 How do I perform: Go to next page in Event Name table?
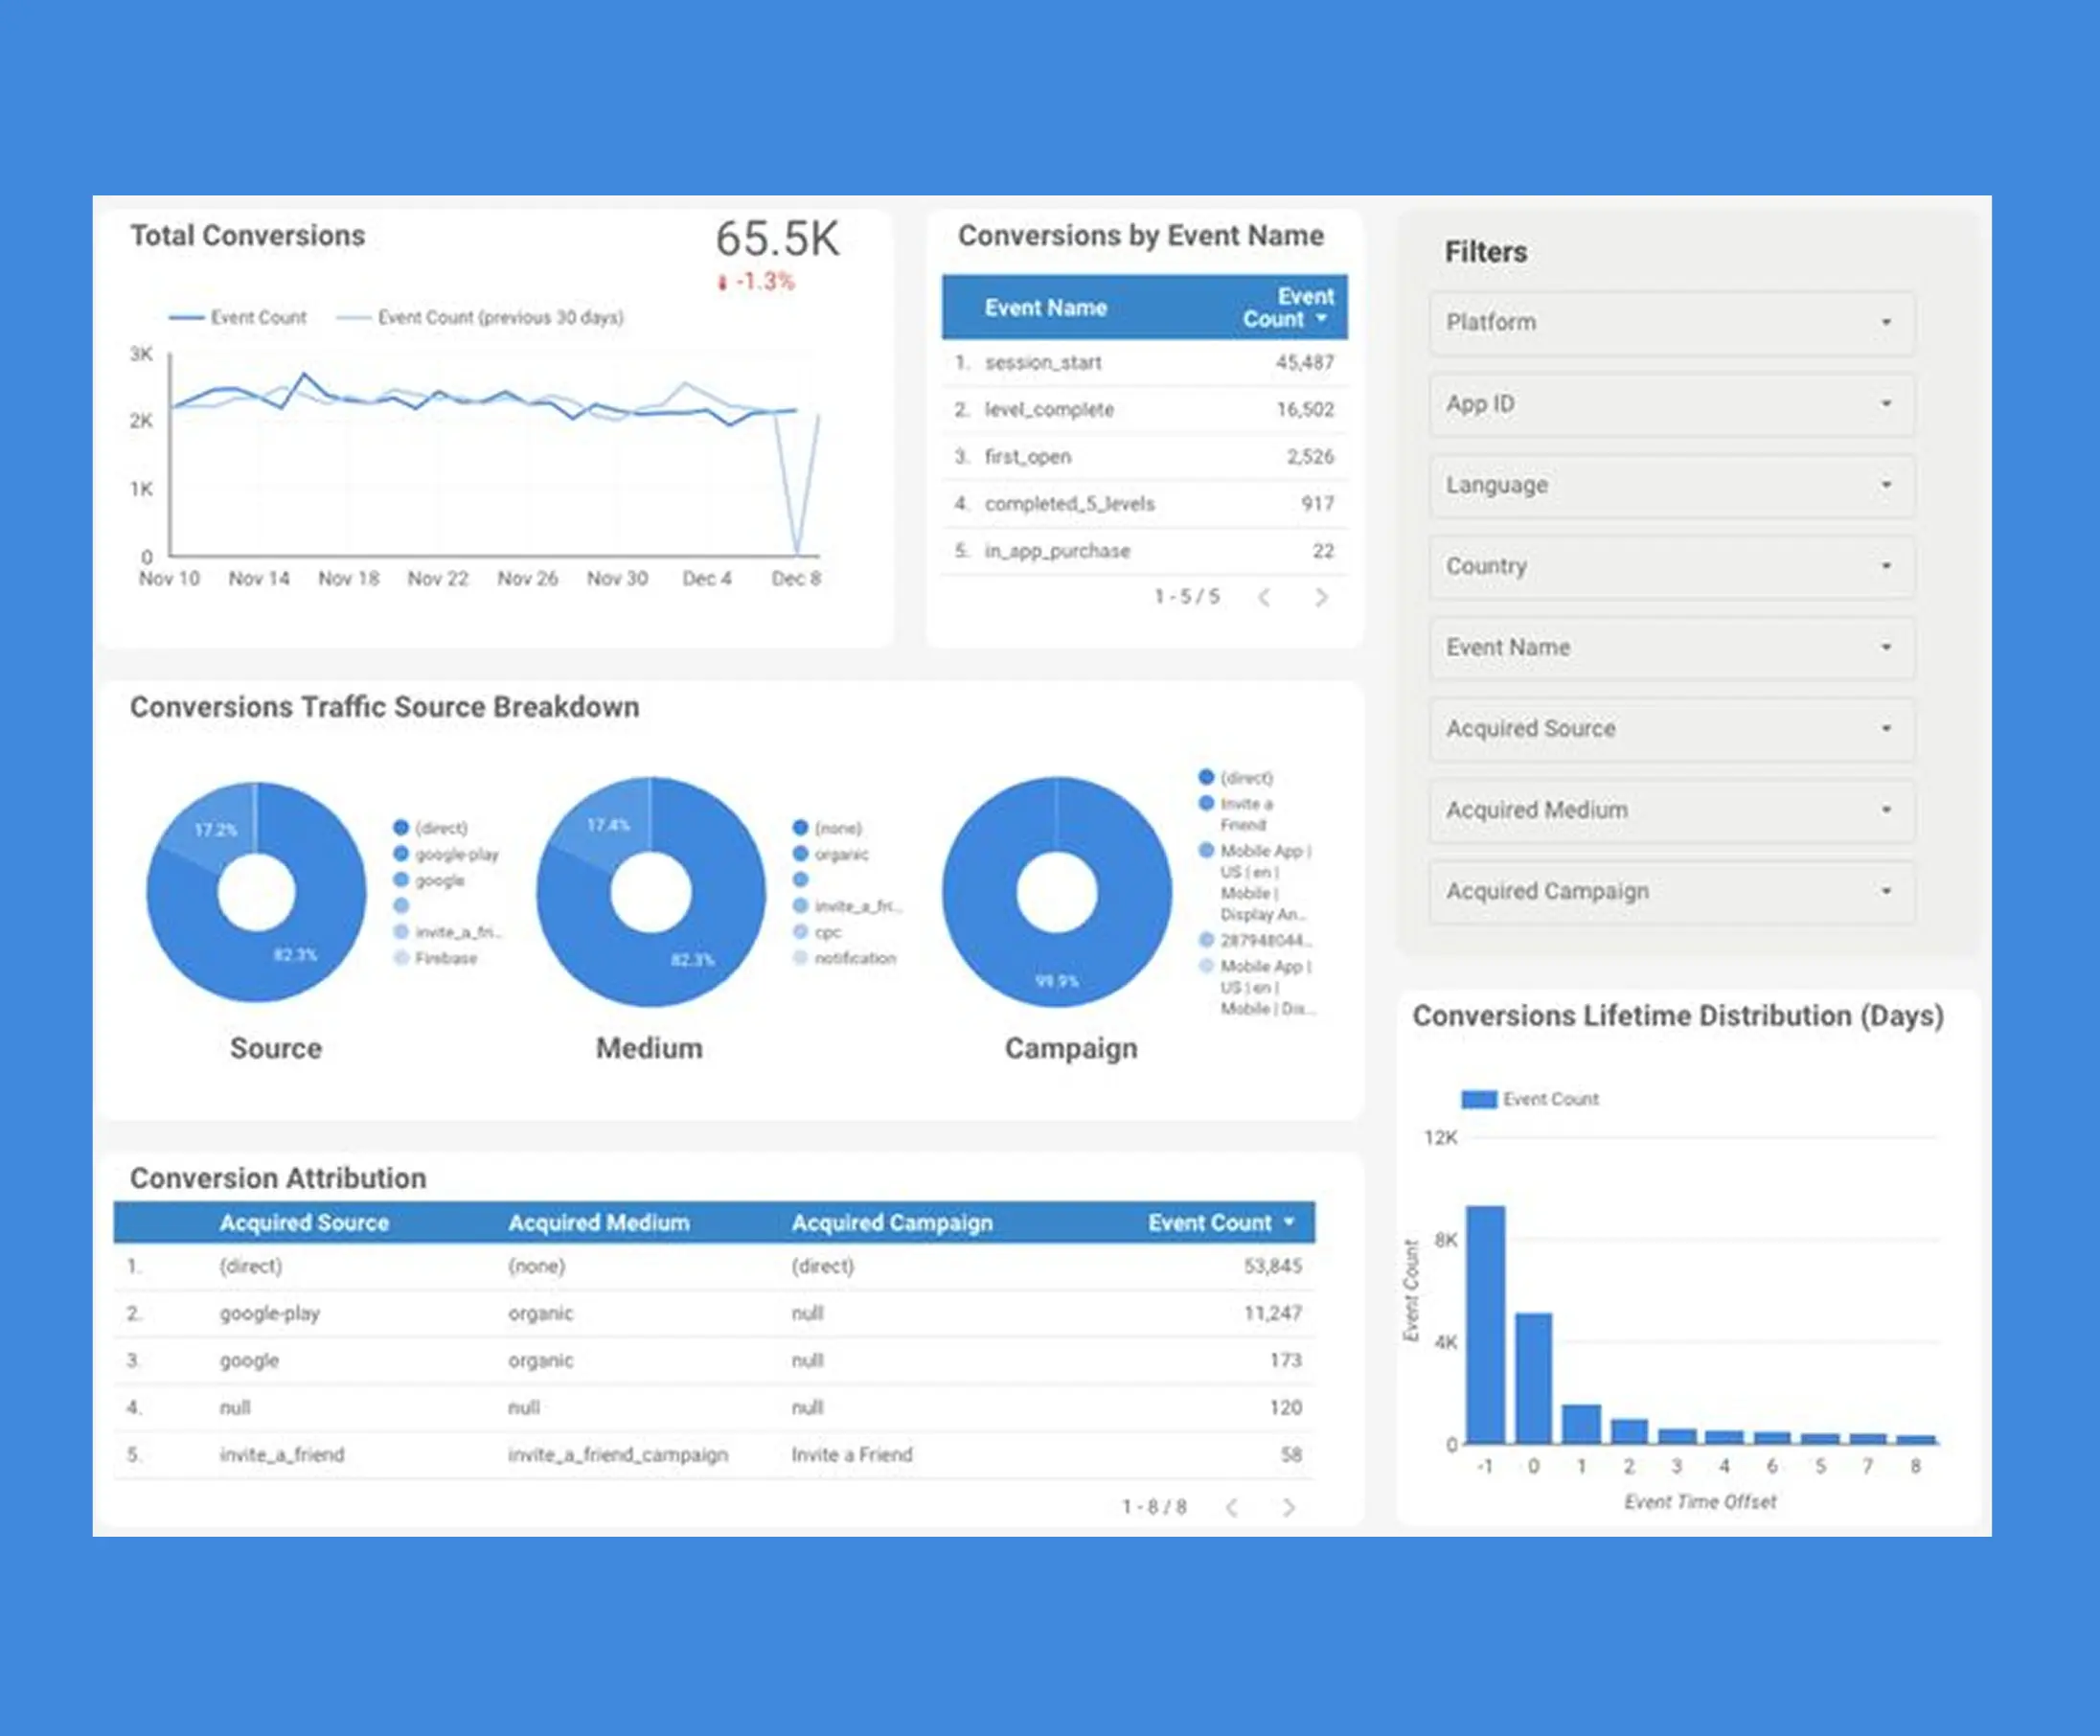tap(1321, 597)
